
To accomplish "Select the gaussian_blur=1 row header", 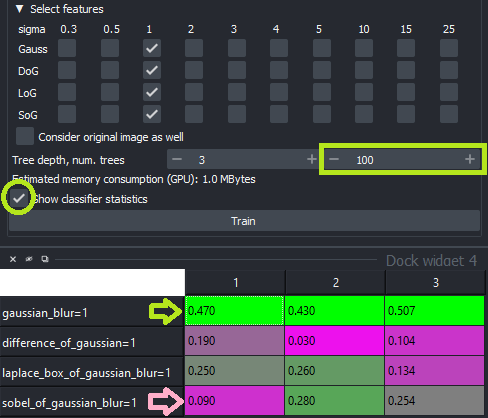I will (x=92, y=313).
